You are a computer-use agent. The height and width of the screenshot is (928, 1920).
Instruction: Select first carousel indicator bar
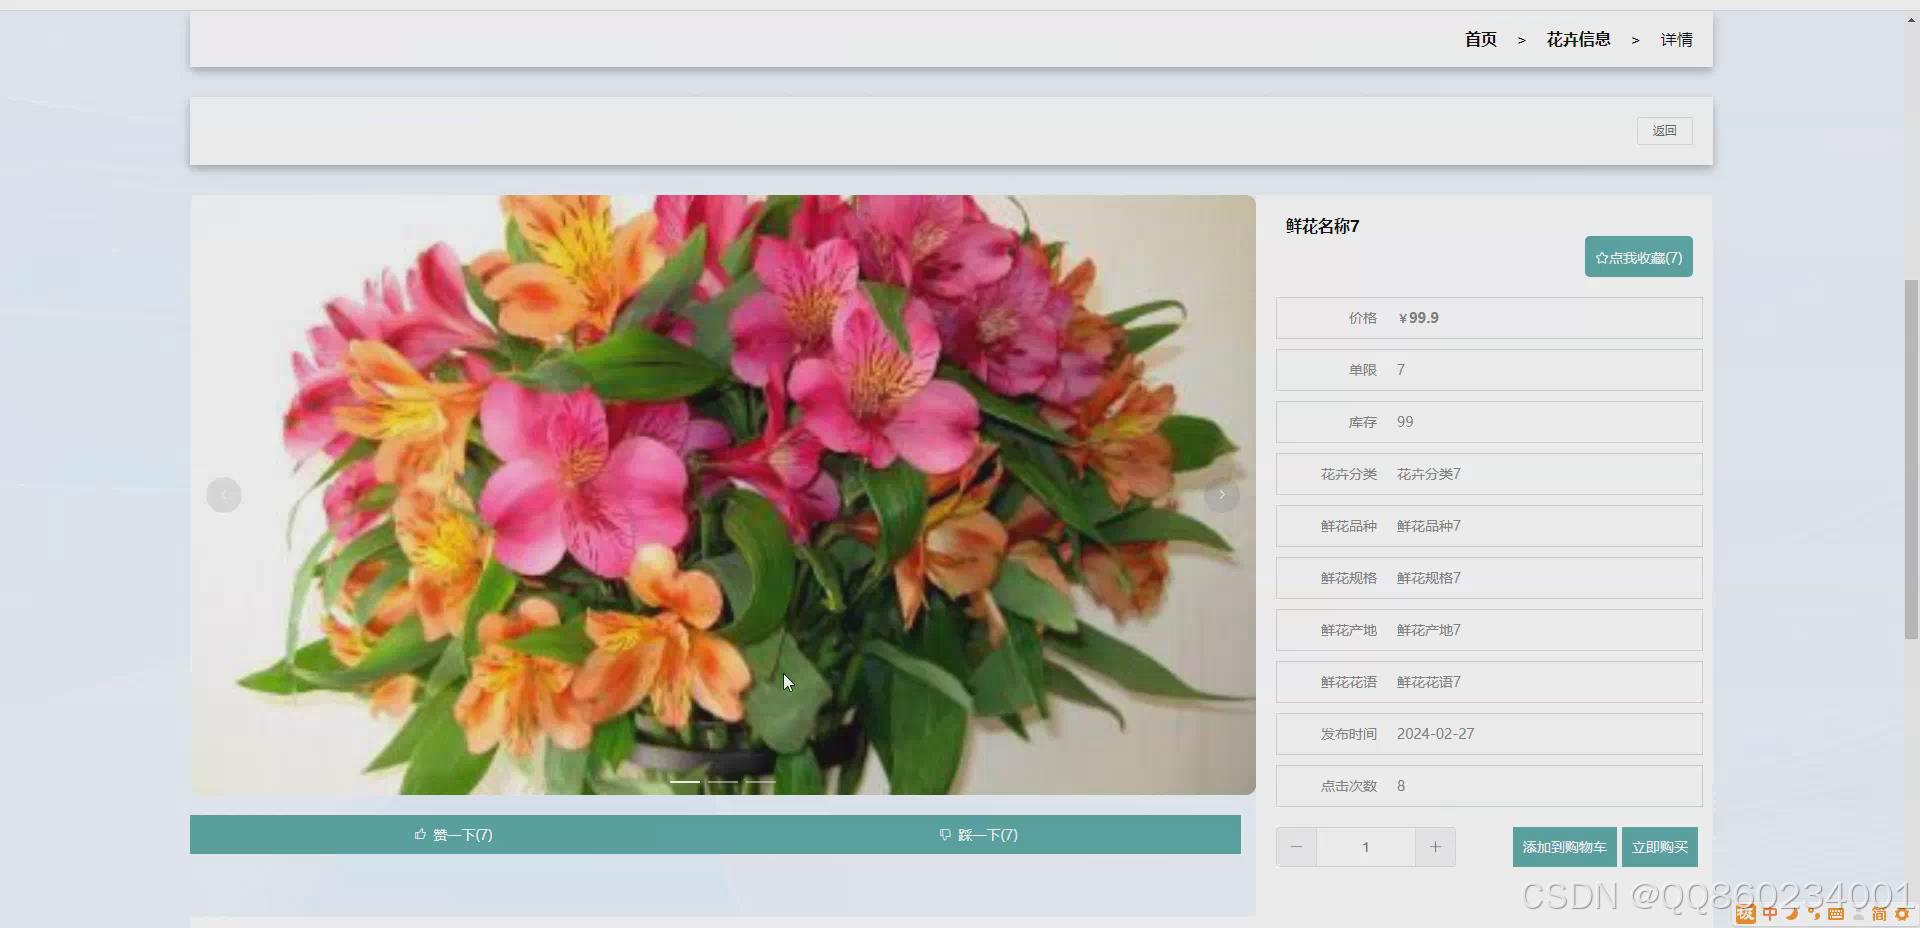(x=685, y=781)
